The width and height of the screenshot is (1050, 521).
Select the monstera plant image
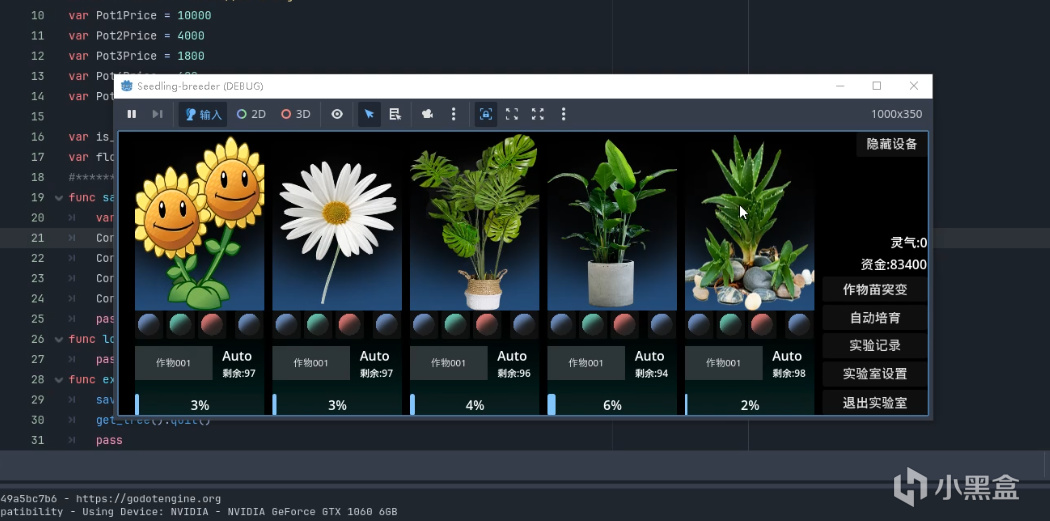coord(475,222)
